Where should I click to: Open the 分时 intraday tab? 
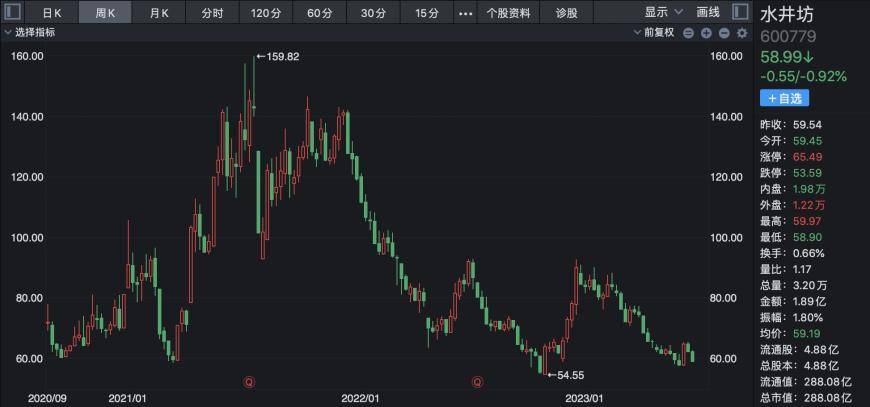click(x=213, y=13)
